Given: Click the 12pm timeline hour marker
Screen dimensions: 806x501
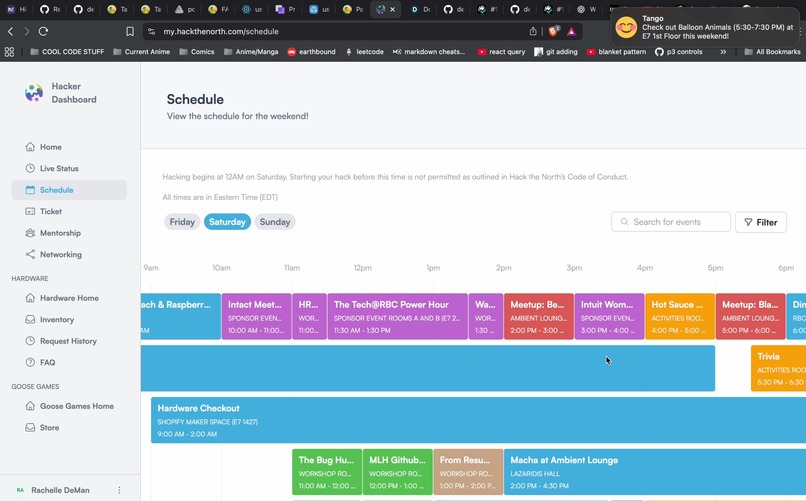Looking at the screenshot, I should [x=362, y=268].
